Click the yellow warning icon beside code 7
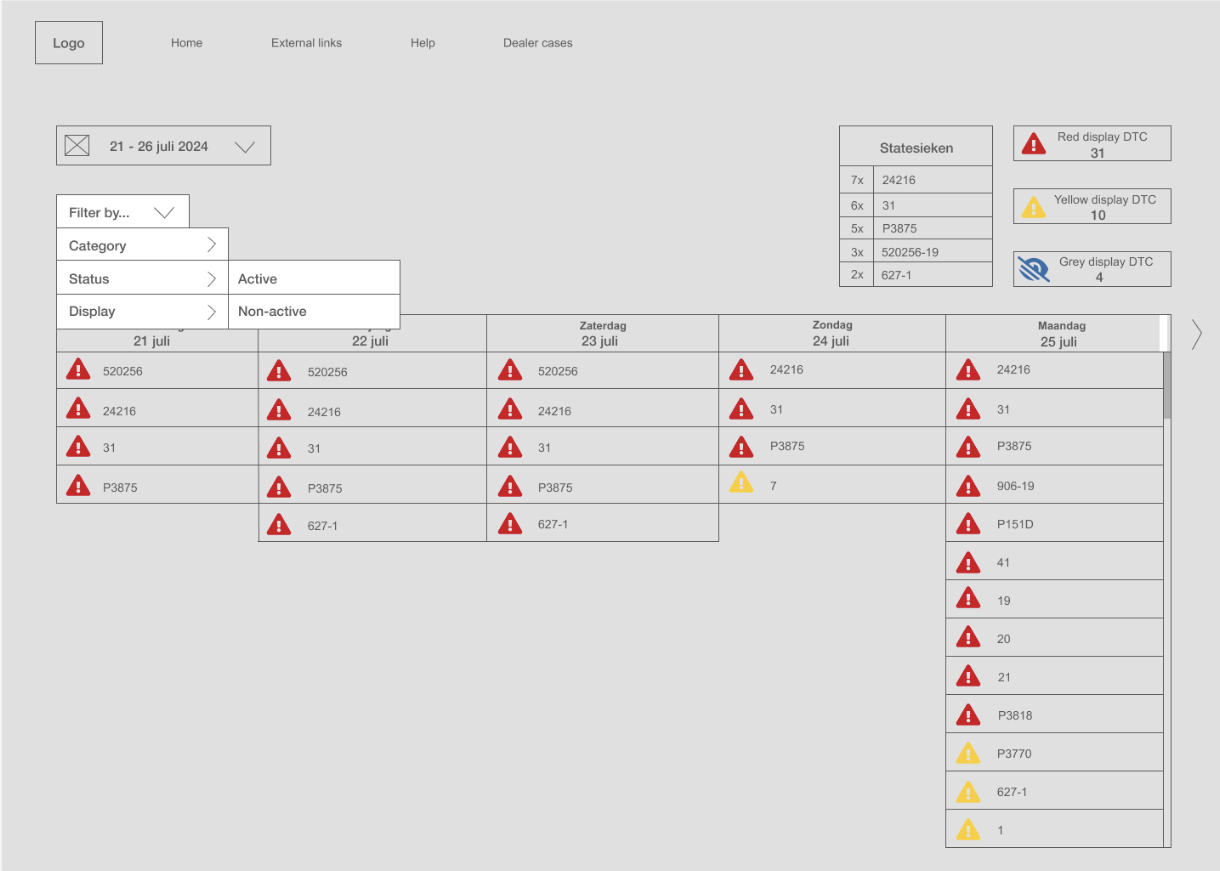The image size is (1220, 871). pos(740,483)
